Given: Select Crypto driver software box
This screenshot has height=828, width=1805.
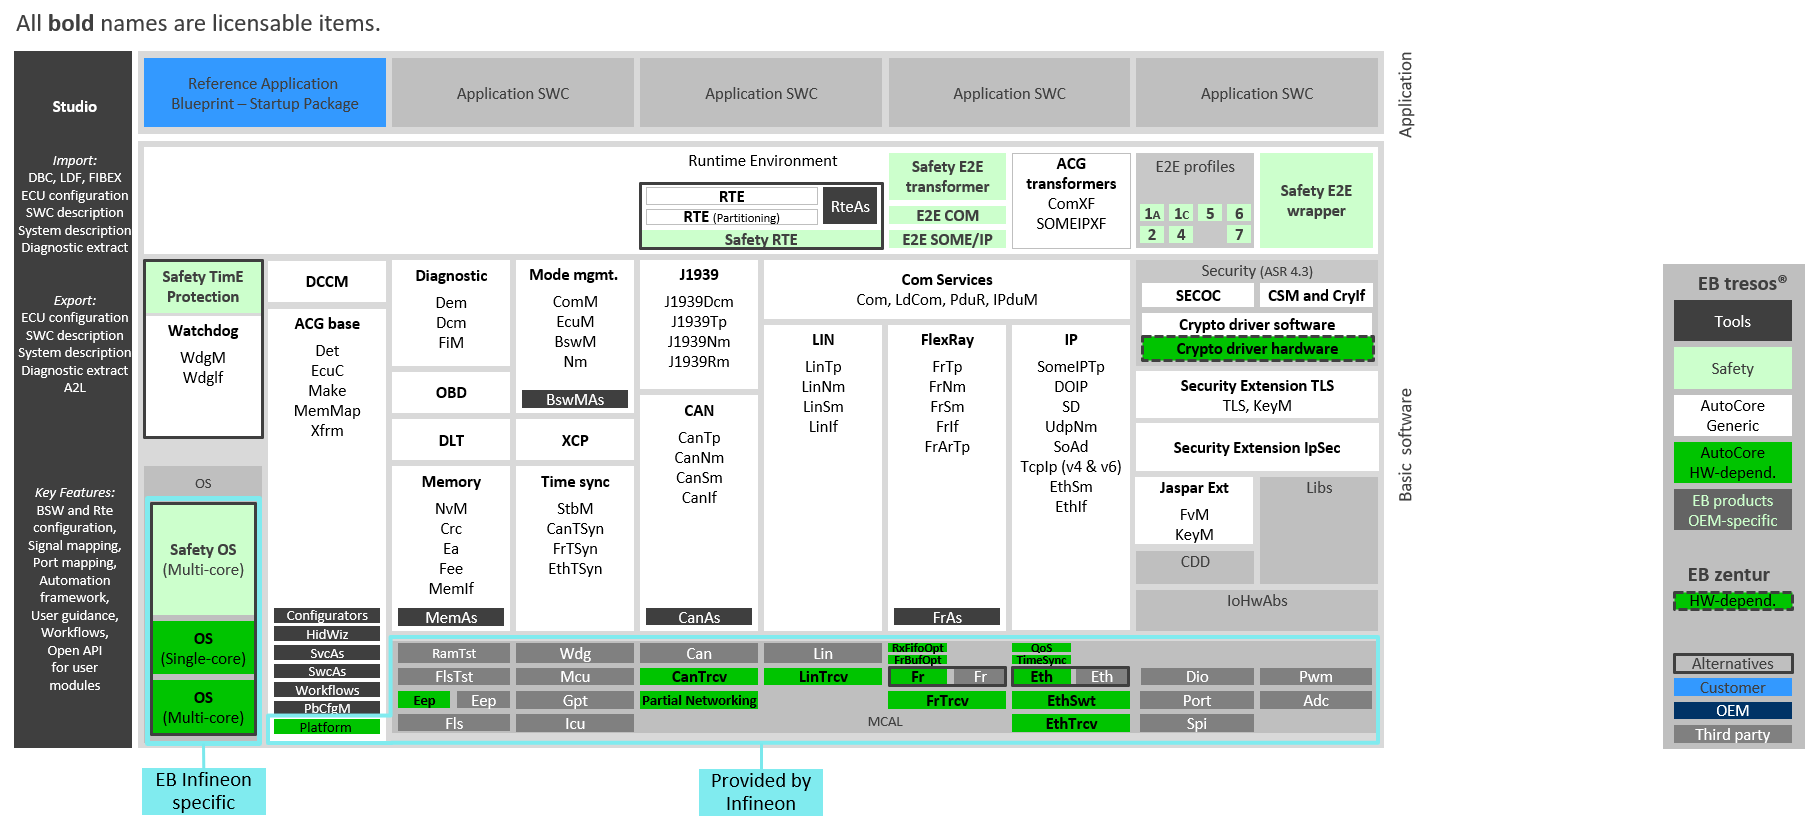Looking at the screenshot, I should point(1257,325).
